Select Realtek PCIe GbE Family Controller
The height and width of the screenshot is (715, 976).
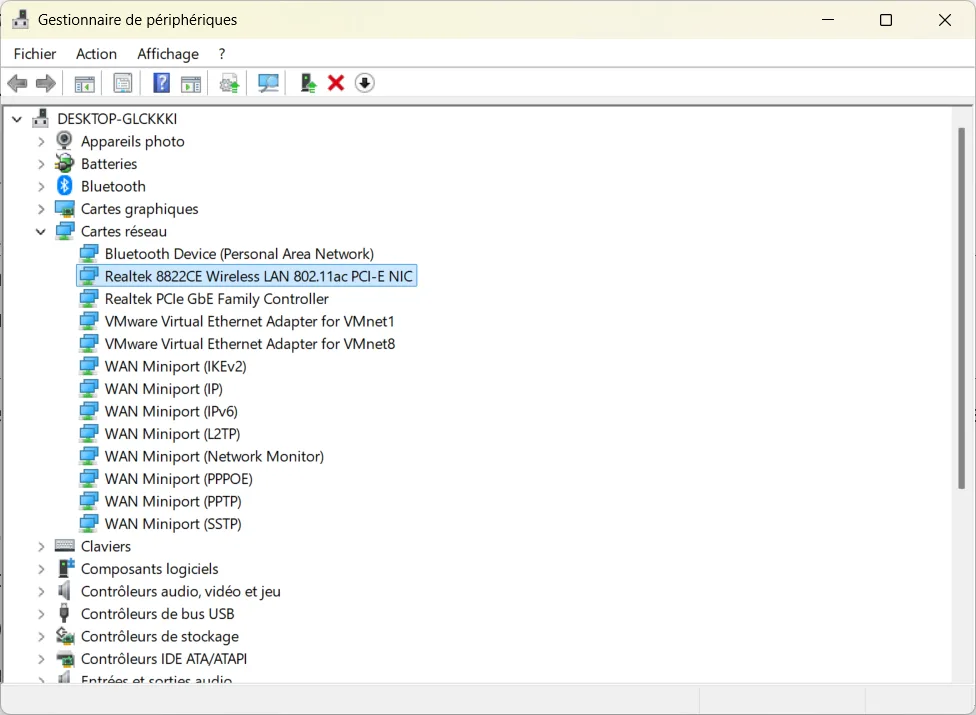(x=216, y=299)
